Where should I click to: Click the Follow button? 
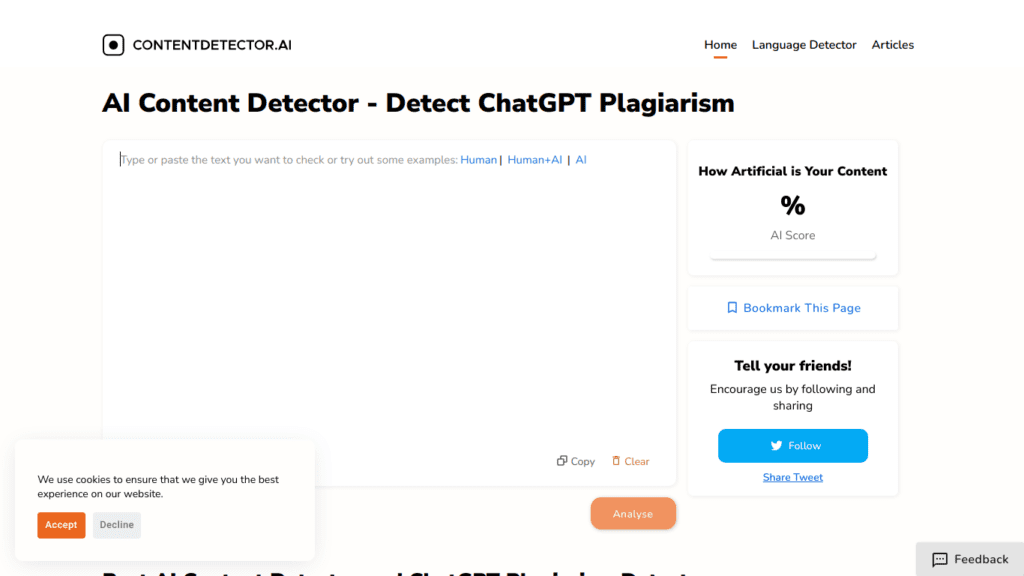point(792,445)
